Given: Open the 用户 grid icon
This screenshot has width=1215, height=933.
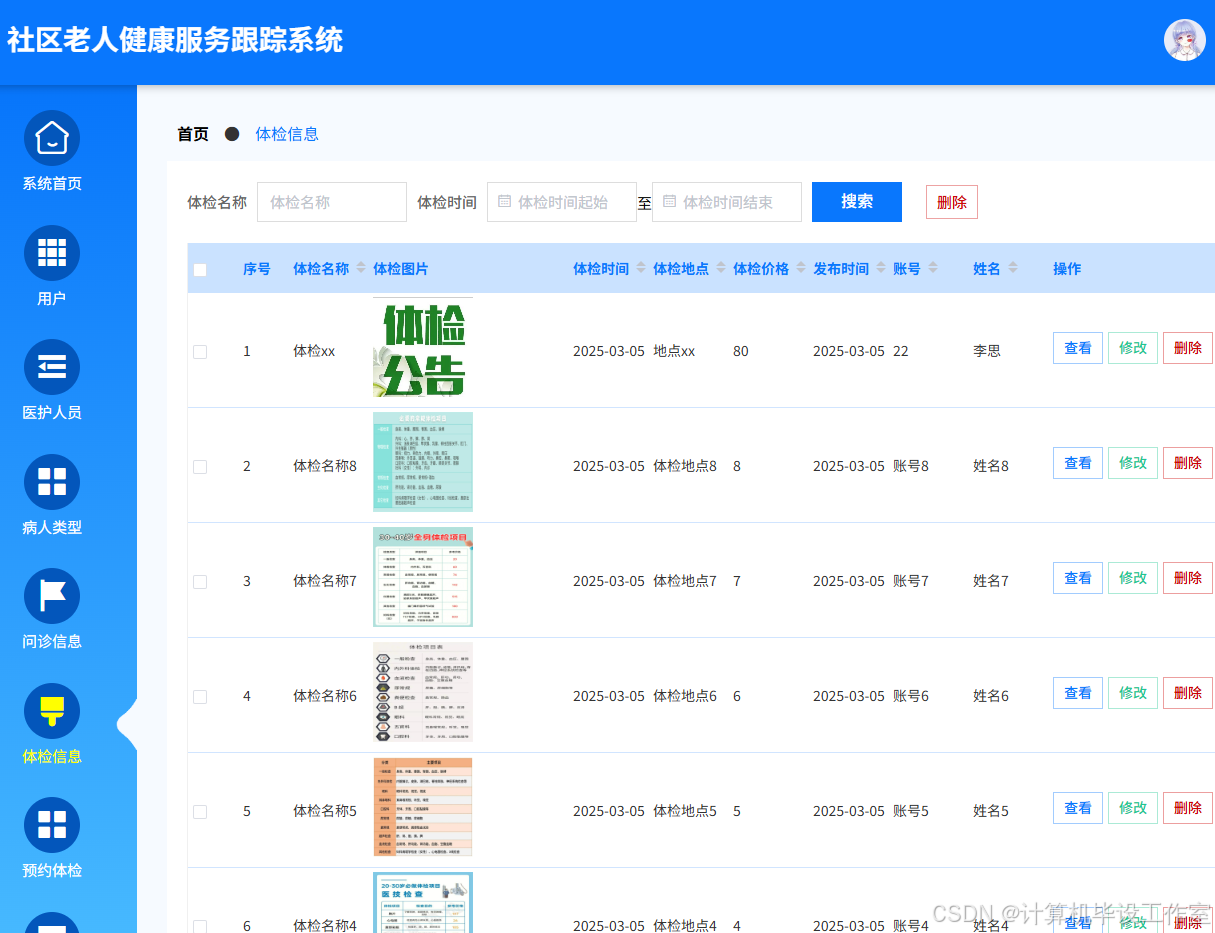Looking at the screenshot, I should click(52, 253).
